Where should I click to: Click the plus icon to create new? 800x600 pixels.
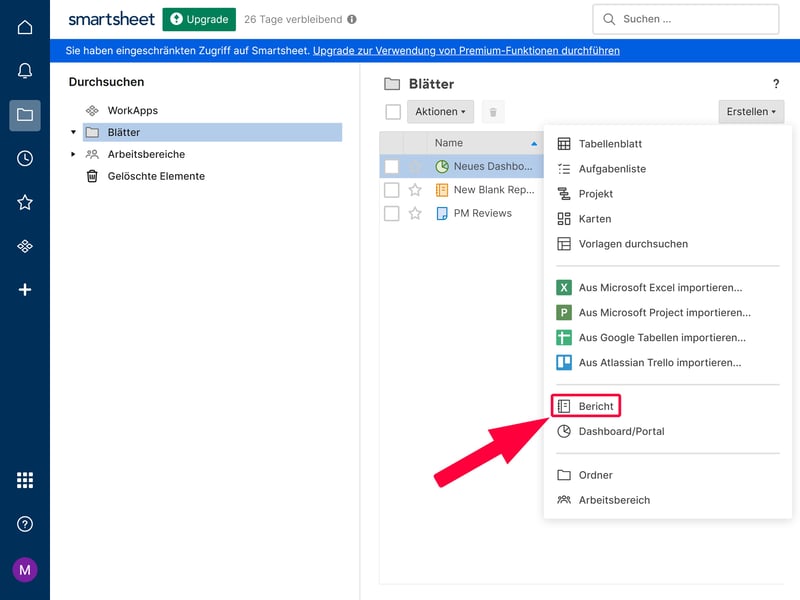click(25, 290)
